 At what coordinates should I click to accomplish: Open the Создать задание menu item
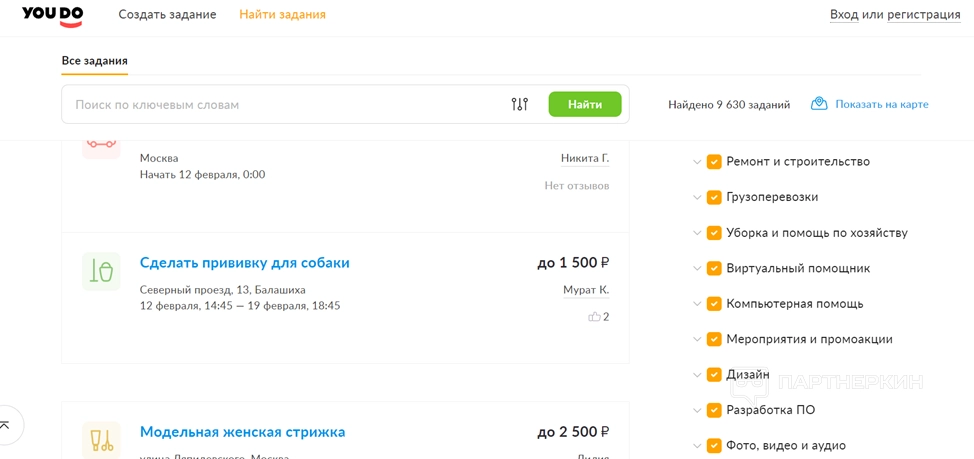[x=167, y=15]
